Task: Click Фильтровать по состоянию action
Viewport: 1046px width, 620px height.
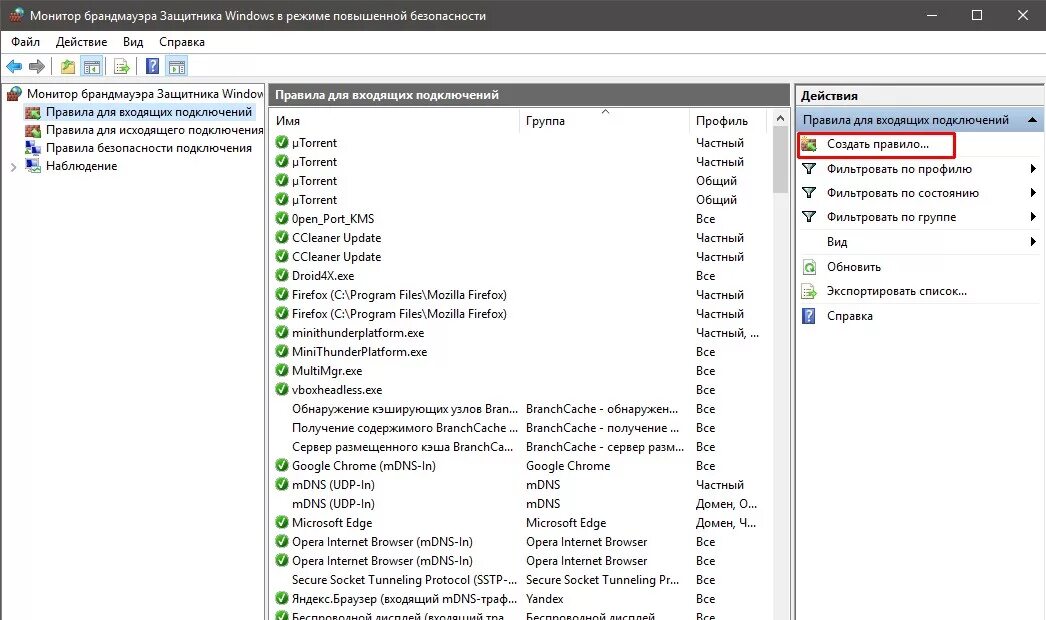Action: pos(903,193)
